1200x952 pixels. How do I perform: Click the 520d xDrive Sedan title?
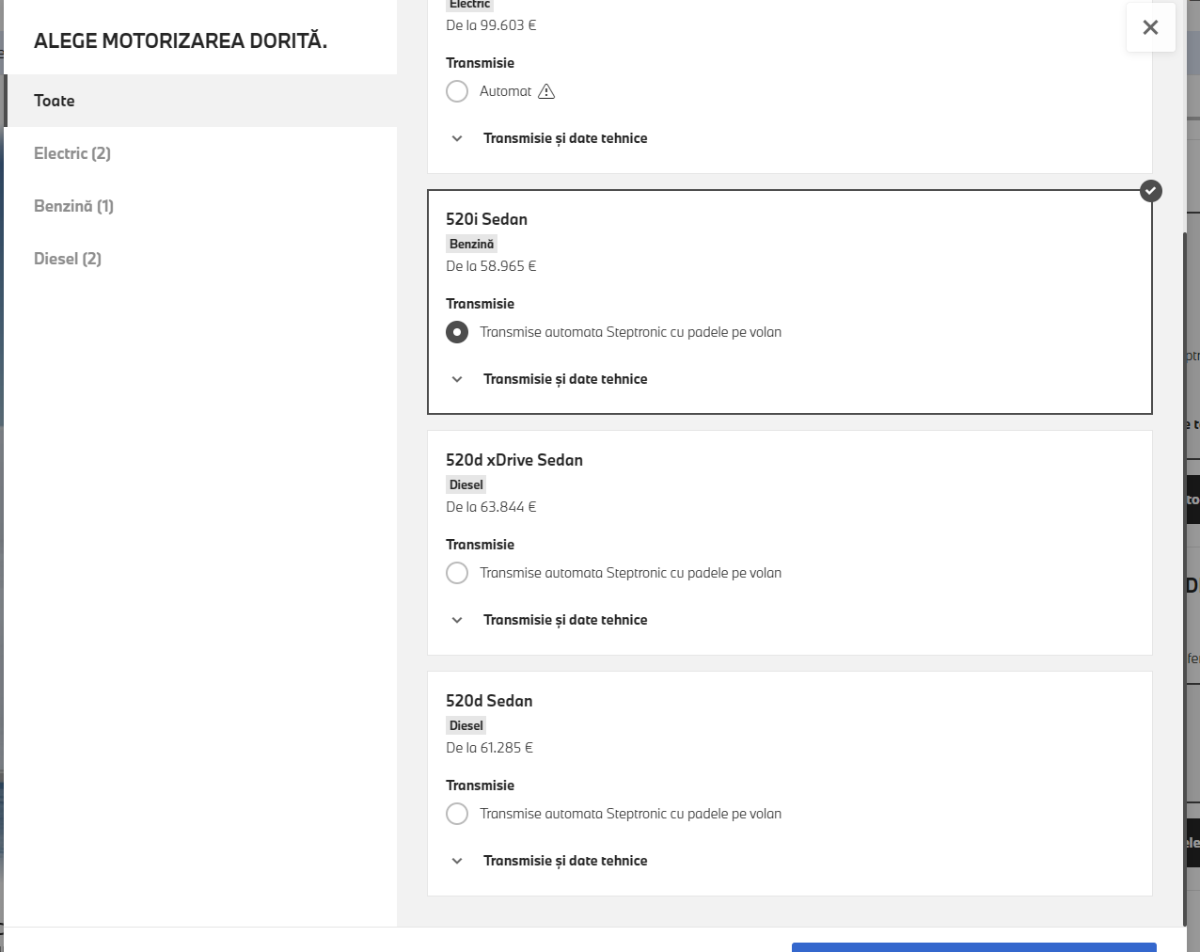coord(514,460)
